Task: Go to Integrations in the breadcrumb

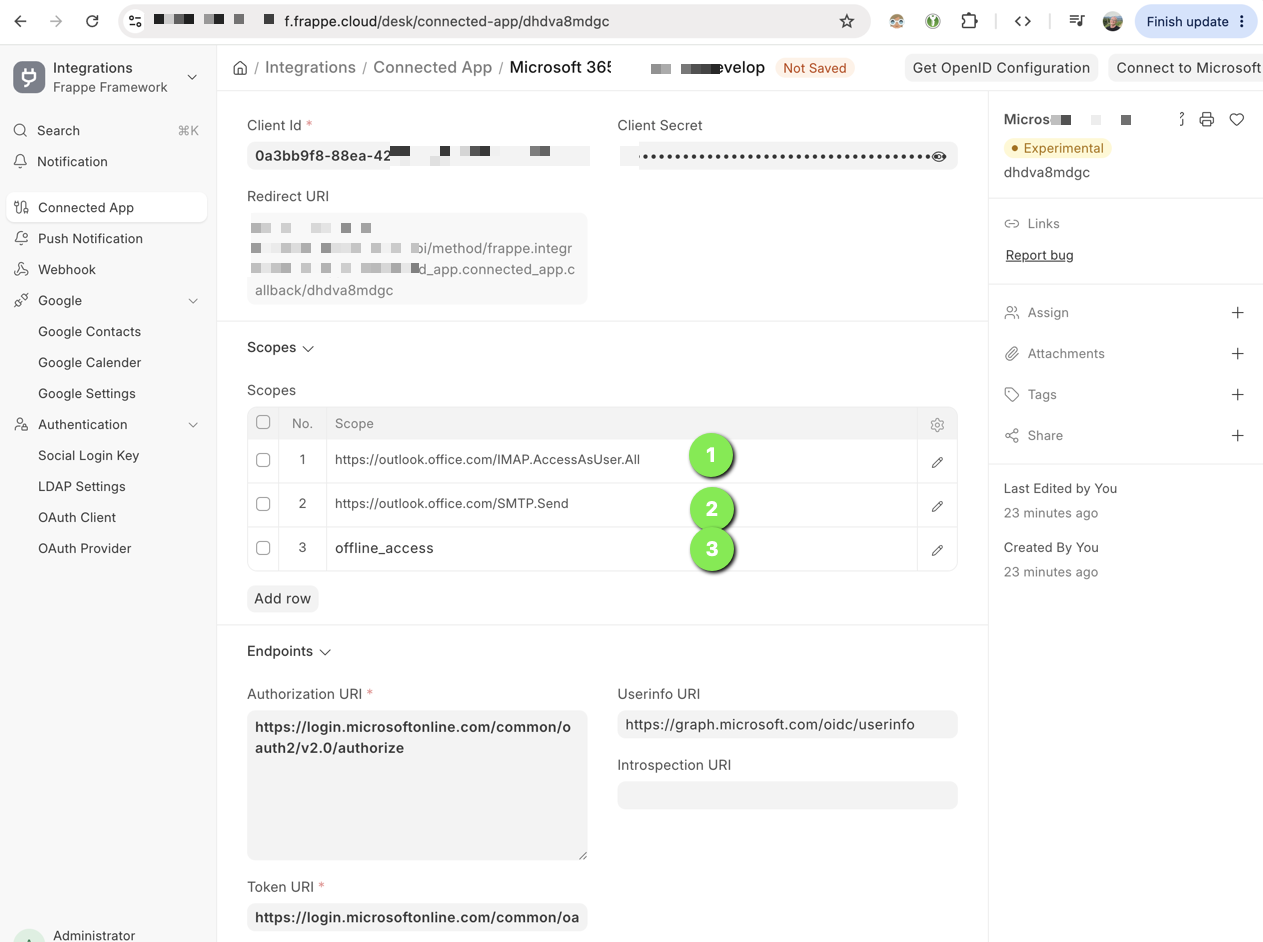Action: [310, 67]
